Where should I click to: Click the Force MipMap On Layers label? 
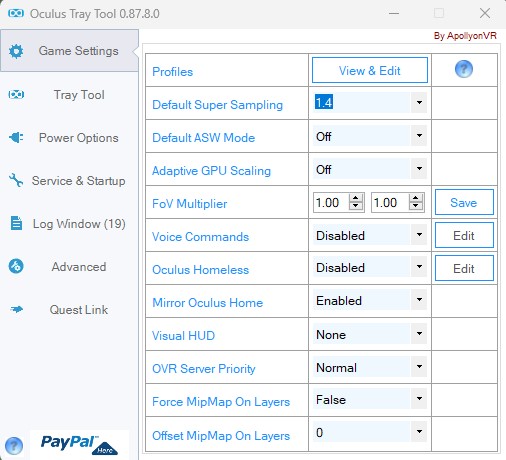(x=221, y=402)
